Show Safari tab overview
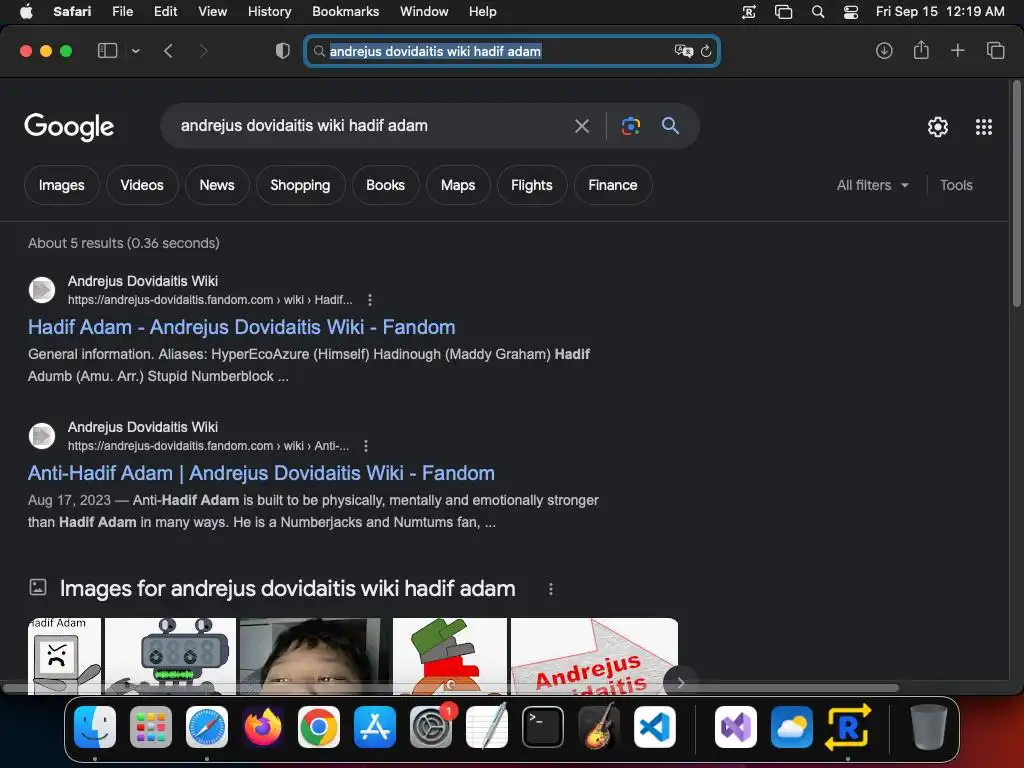The image size is (1024, 768). tap(995, 50)
